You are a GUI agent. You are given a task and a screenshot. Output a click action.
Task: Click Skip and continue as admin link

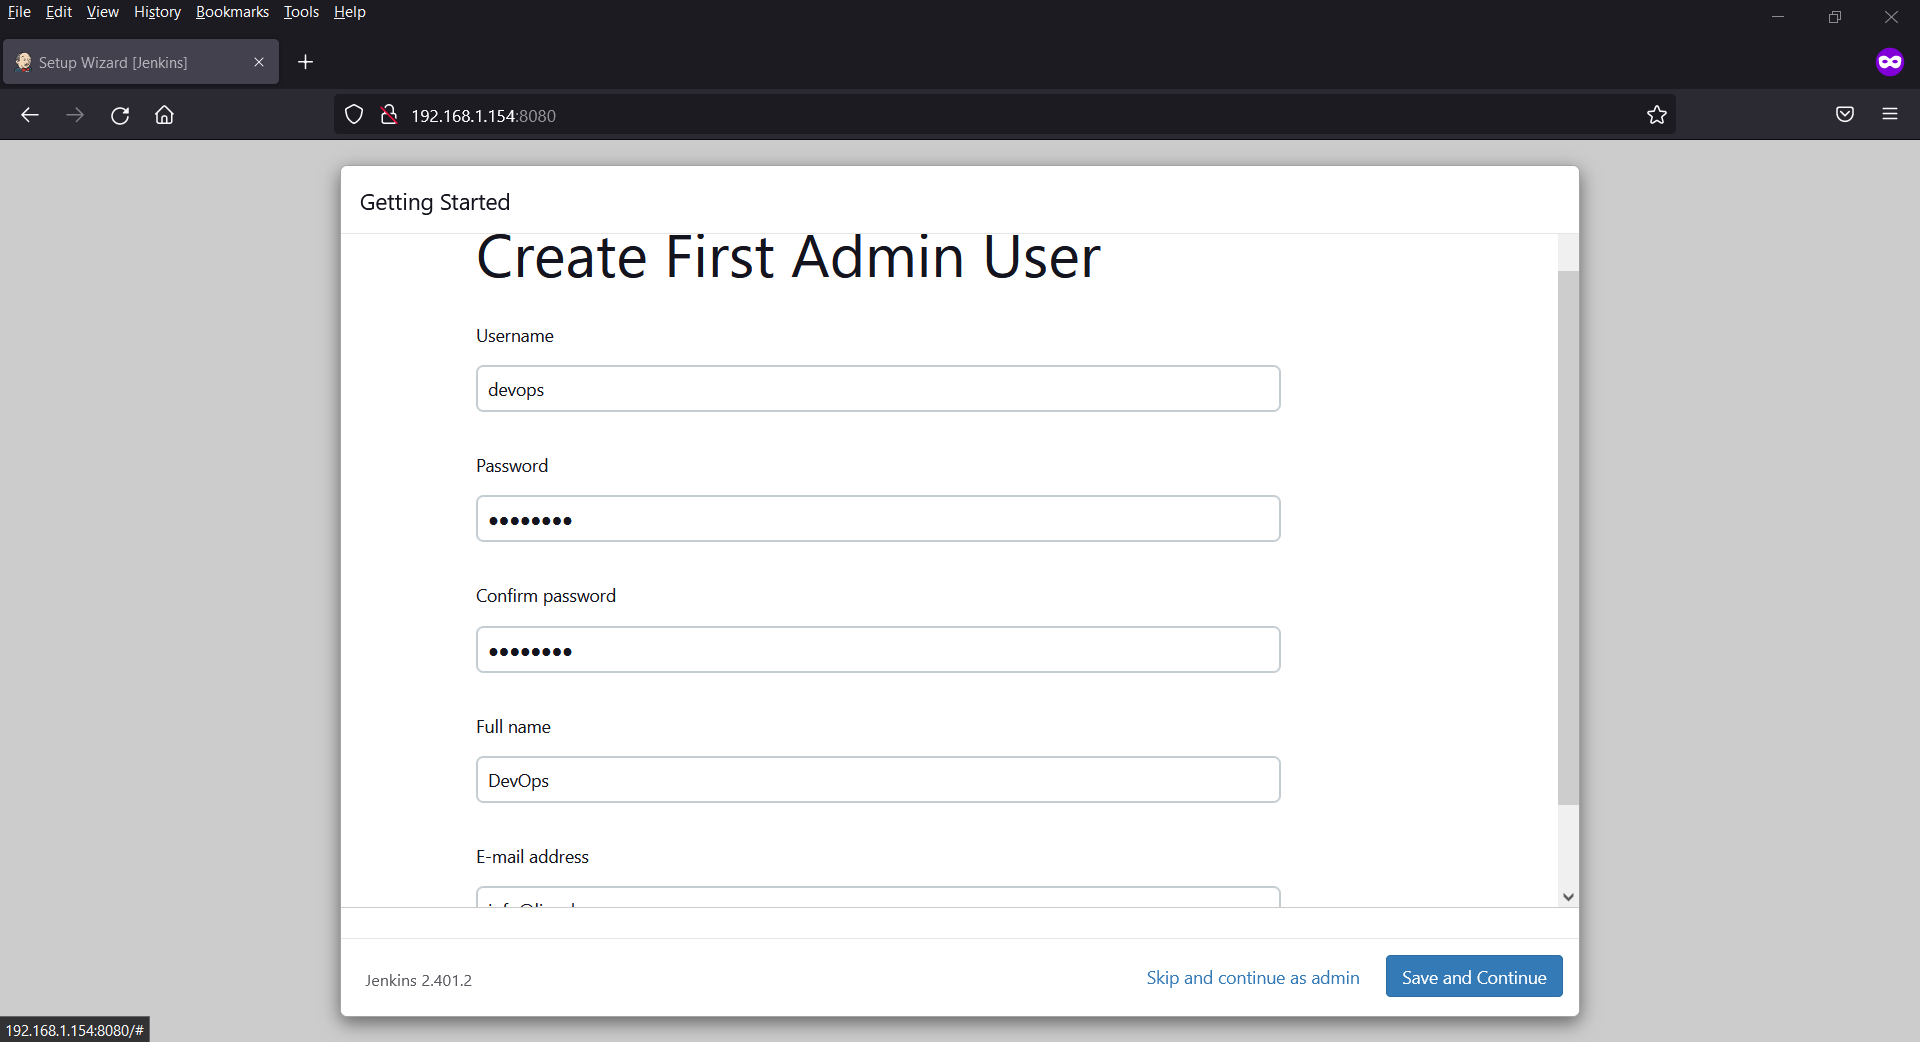(1253, 977)
